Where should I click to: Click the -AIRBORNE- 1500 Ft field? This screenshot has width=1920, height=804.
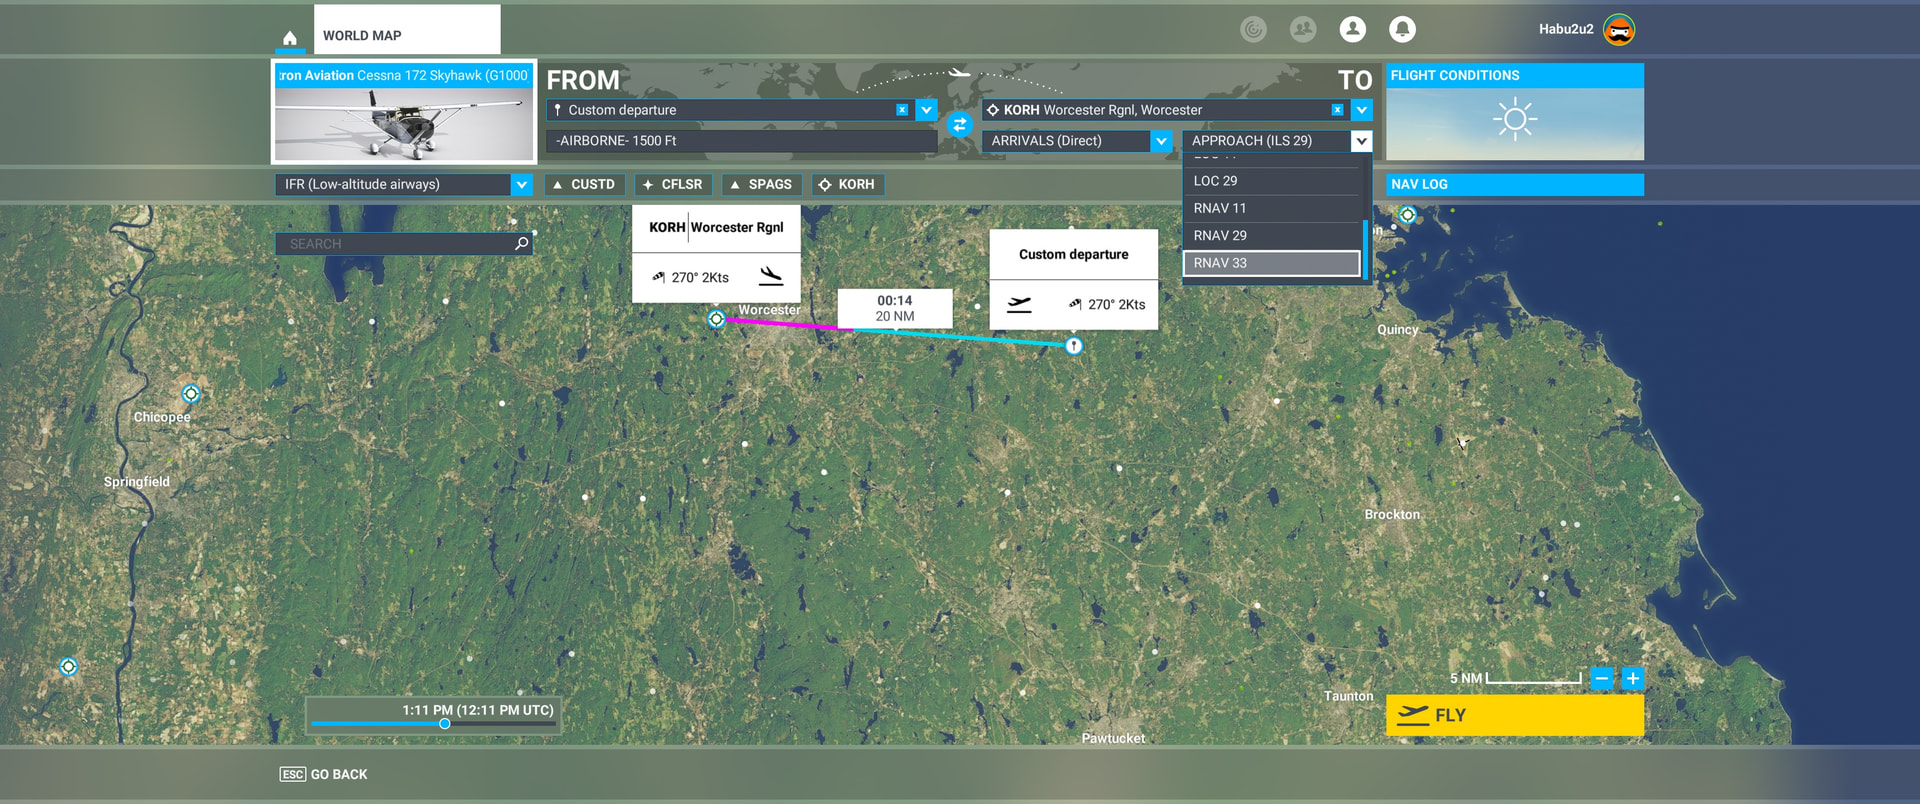(x=741, y=141)
